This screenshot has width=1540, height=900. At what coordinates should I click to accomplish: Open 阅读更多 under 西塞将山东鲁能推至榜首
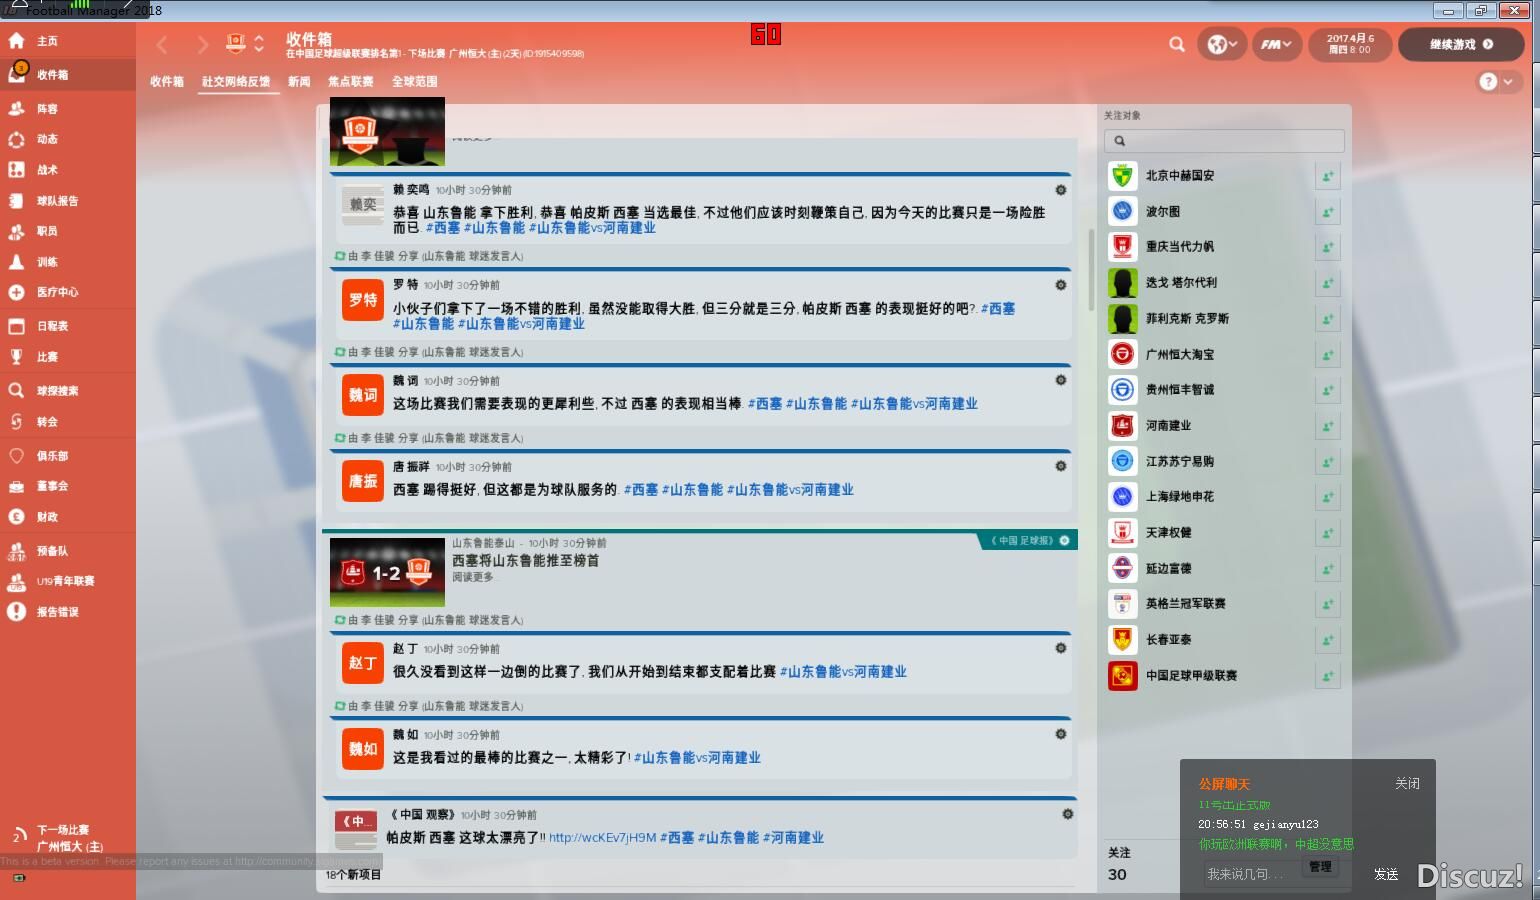pyautogui.click(x=472, y=577)
